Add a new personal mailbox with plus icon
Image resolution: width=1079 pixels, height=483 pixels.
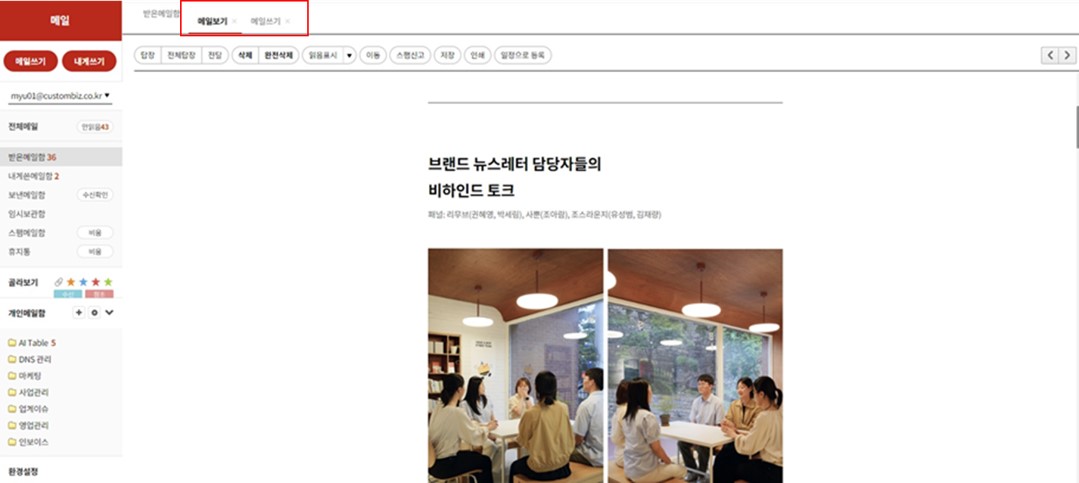[x=78, y=312]
